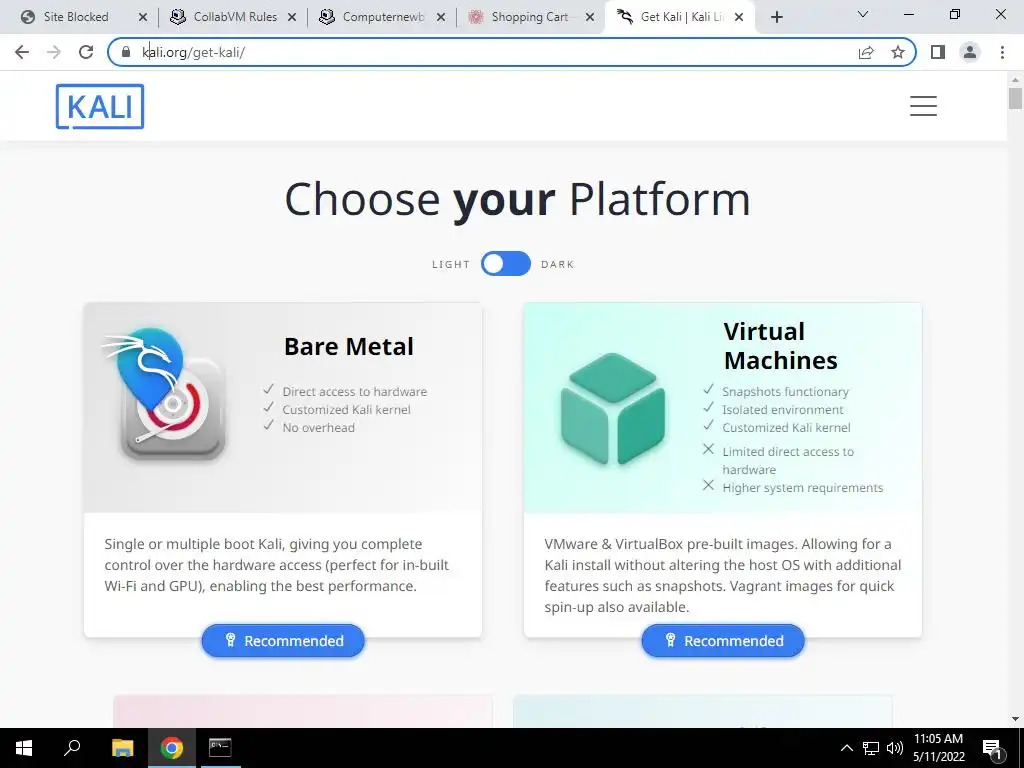
Task: Open the Chrome side panel
Action: coord(938,52)
